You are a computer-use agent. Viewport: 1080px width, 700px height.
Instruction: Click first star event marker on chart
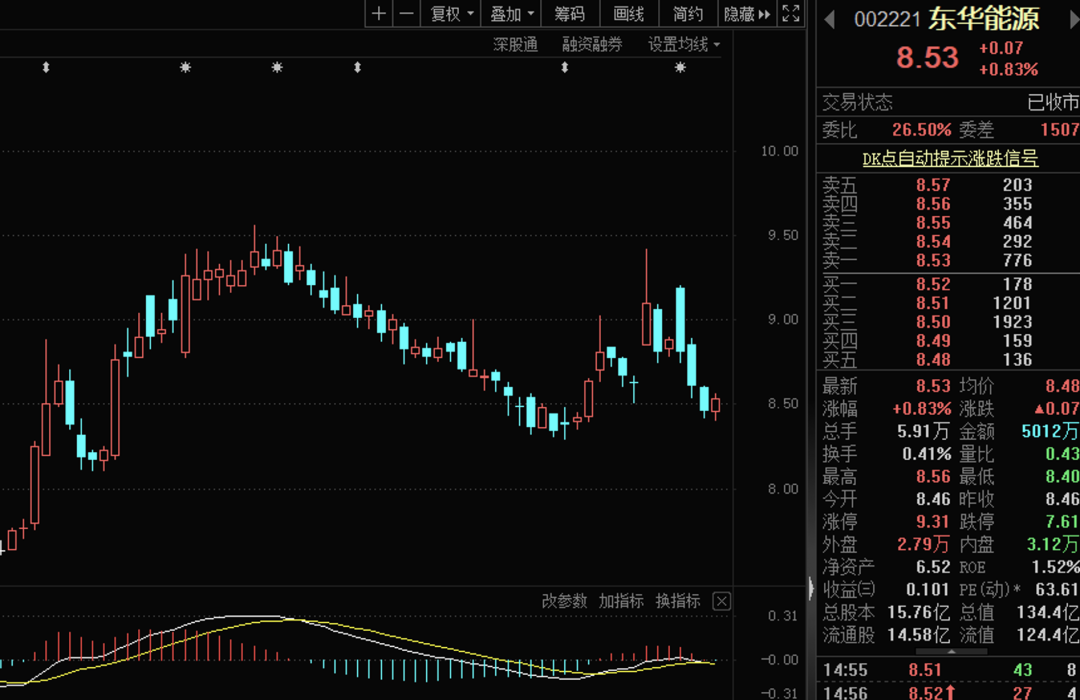click(185, 68)
